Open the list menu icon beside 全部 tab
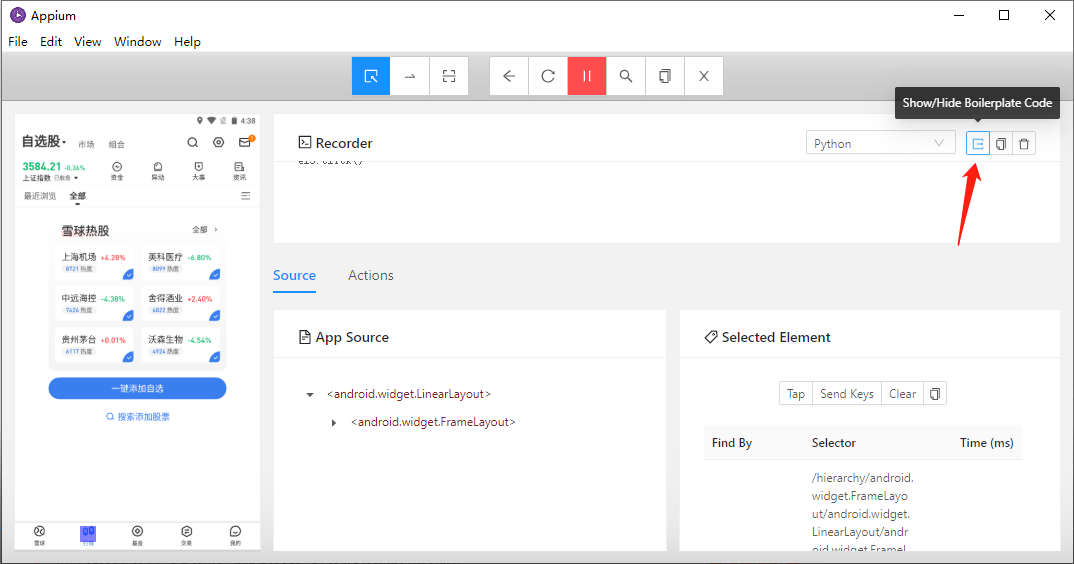The image size is (1074, 564). [x=245, y=196]
